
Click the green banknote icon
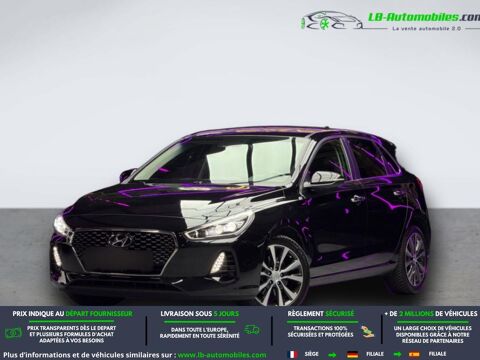click(x=13, y=332)
